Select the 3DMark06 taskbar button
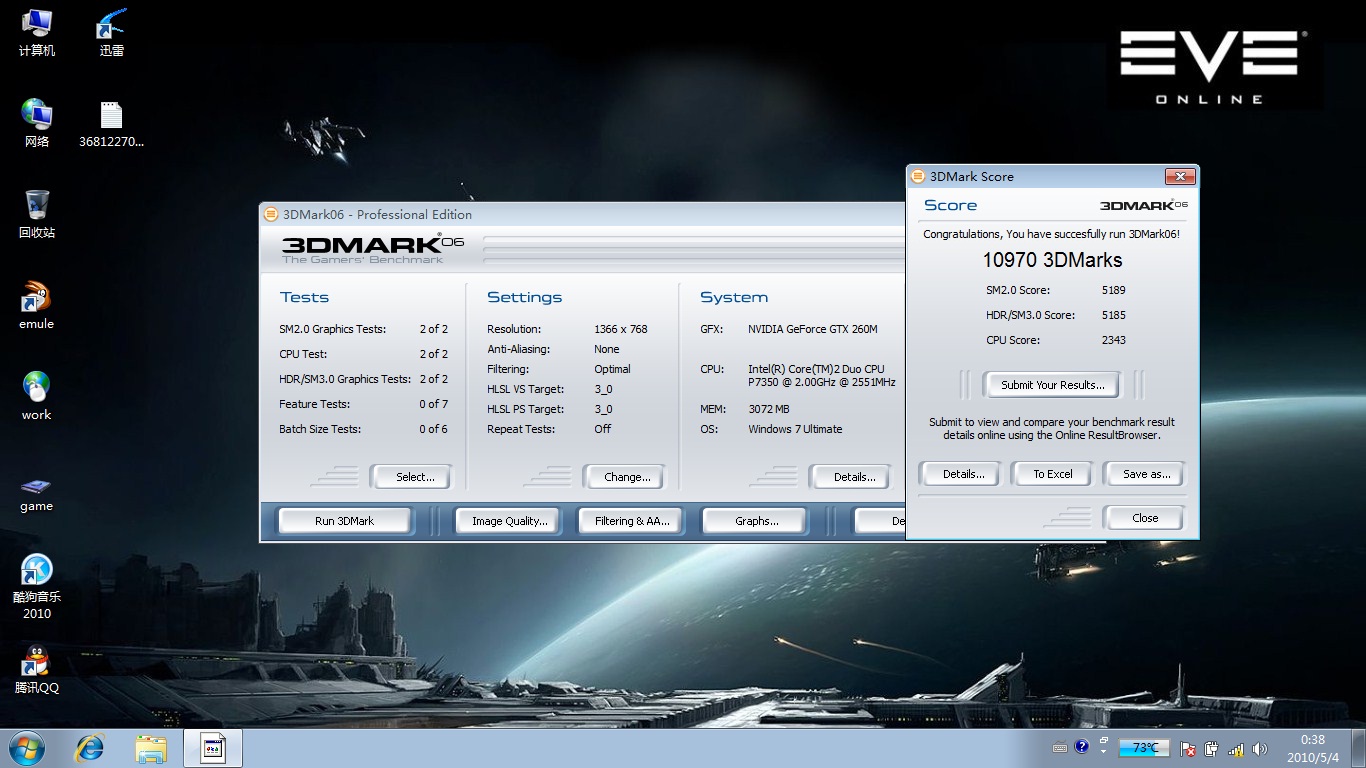Screen dimensions: 1366x768 point(213,747)
